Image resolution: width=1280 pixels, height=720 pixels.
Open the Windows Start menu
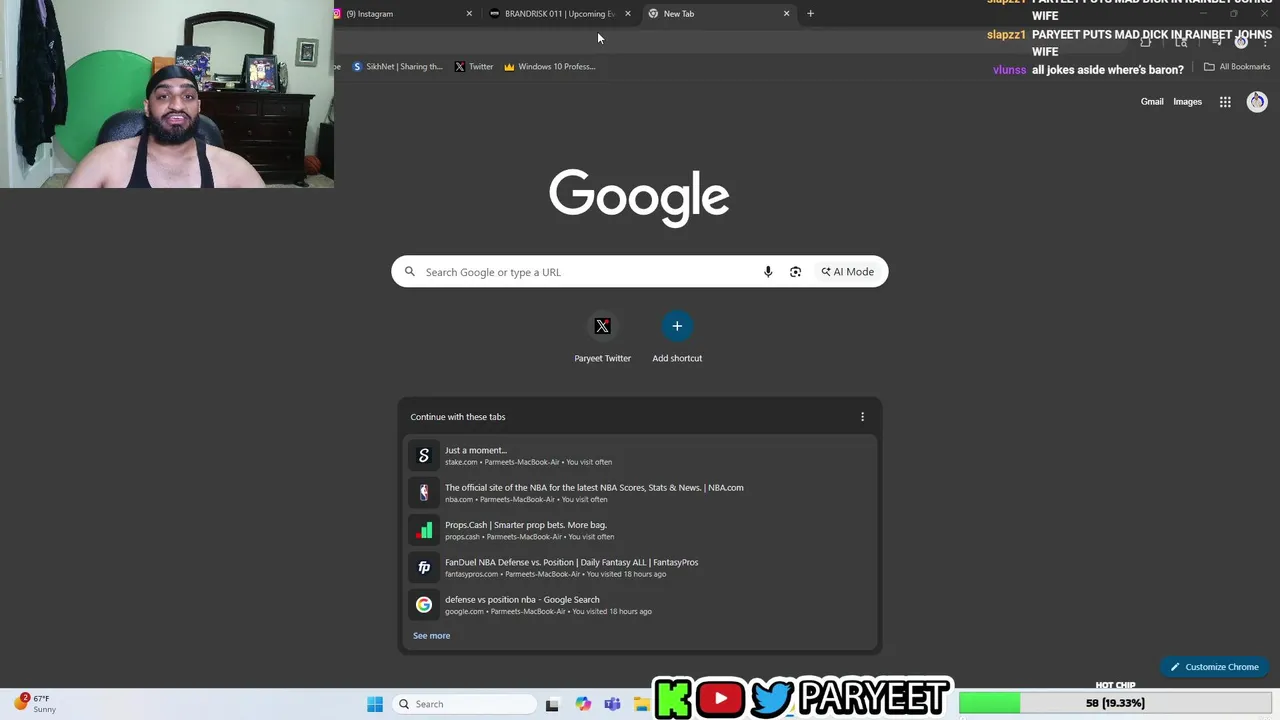coord(375,704)
